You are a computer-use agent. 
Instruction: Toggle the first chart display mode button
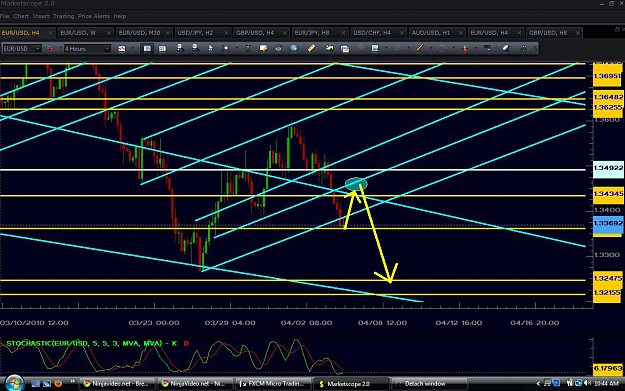pos(147,49)
